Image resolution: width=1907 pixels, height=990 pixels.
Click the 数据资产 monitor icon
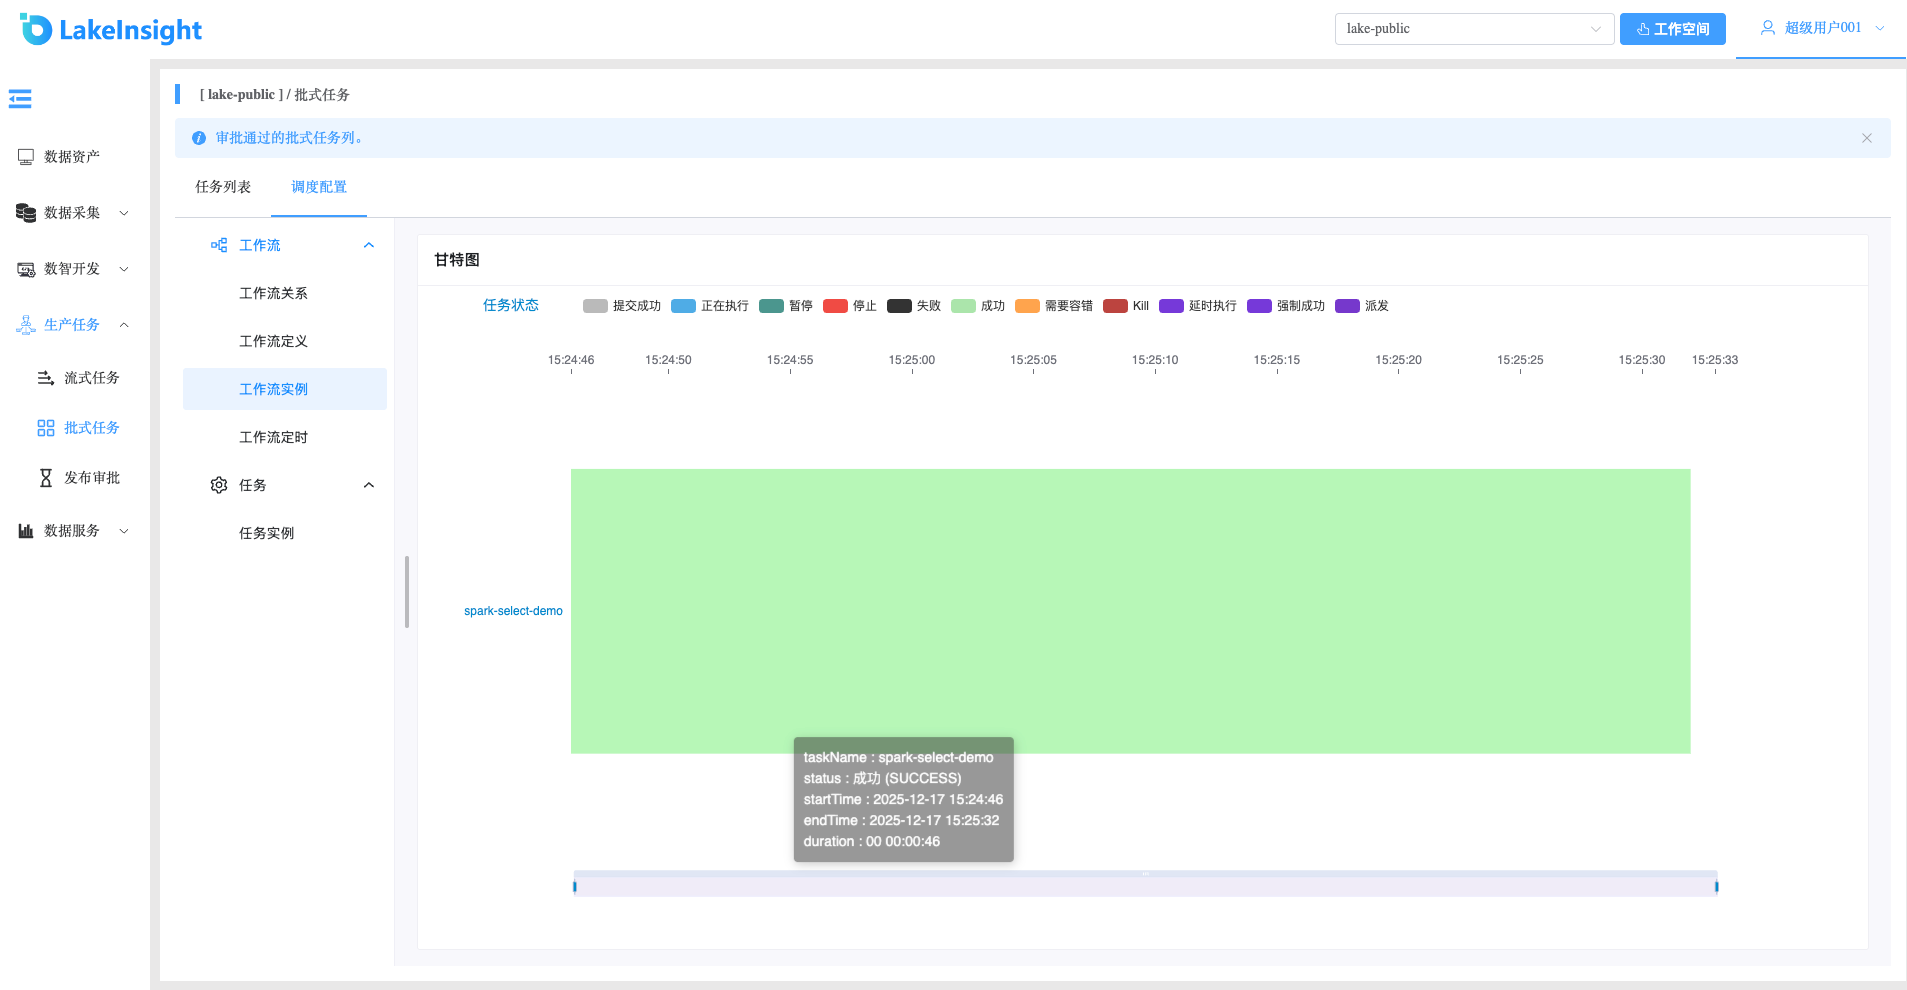point(26,157)
